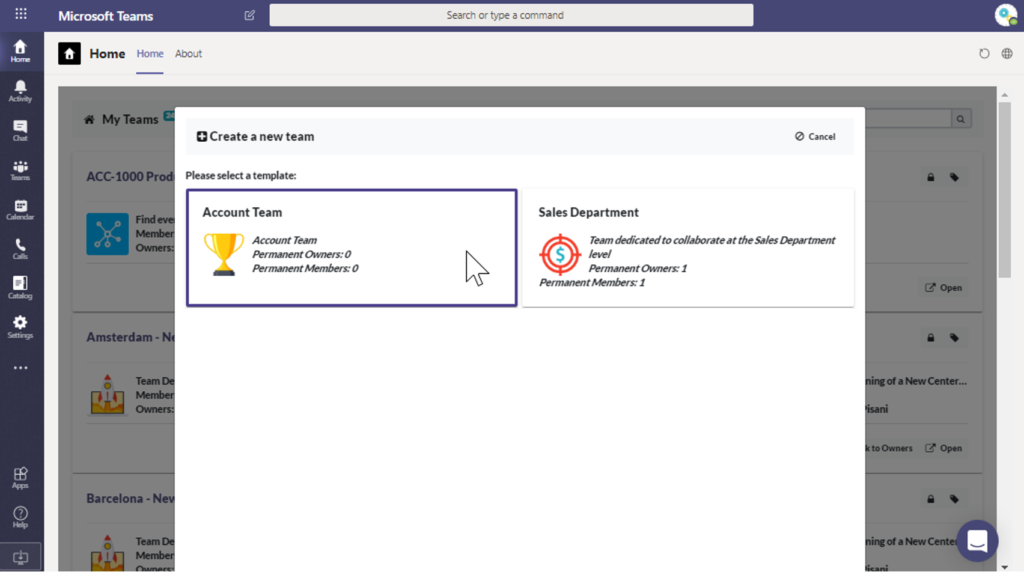Click the Amsterdam rocket team thumbnail

[x=107, y=394]
